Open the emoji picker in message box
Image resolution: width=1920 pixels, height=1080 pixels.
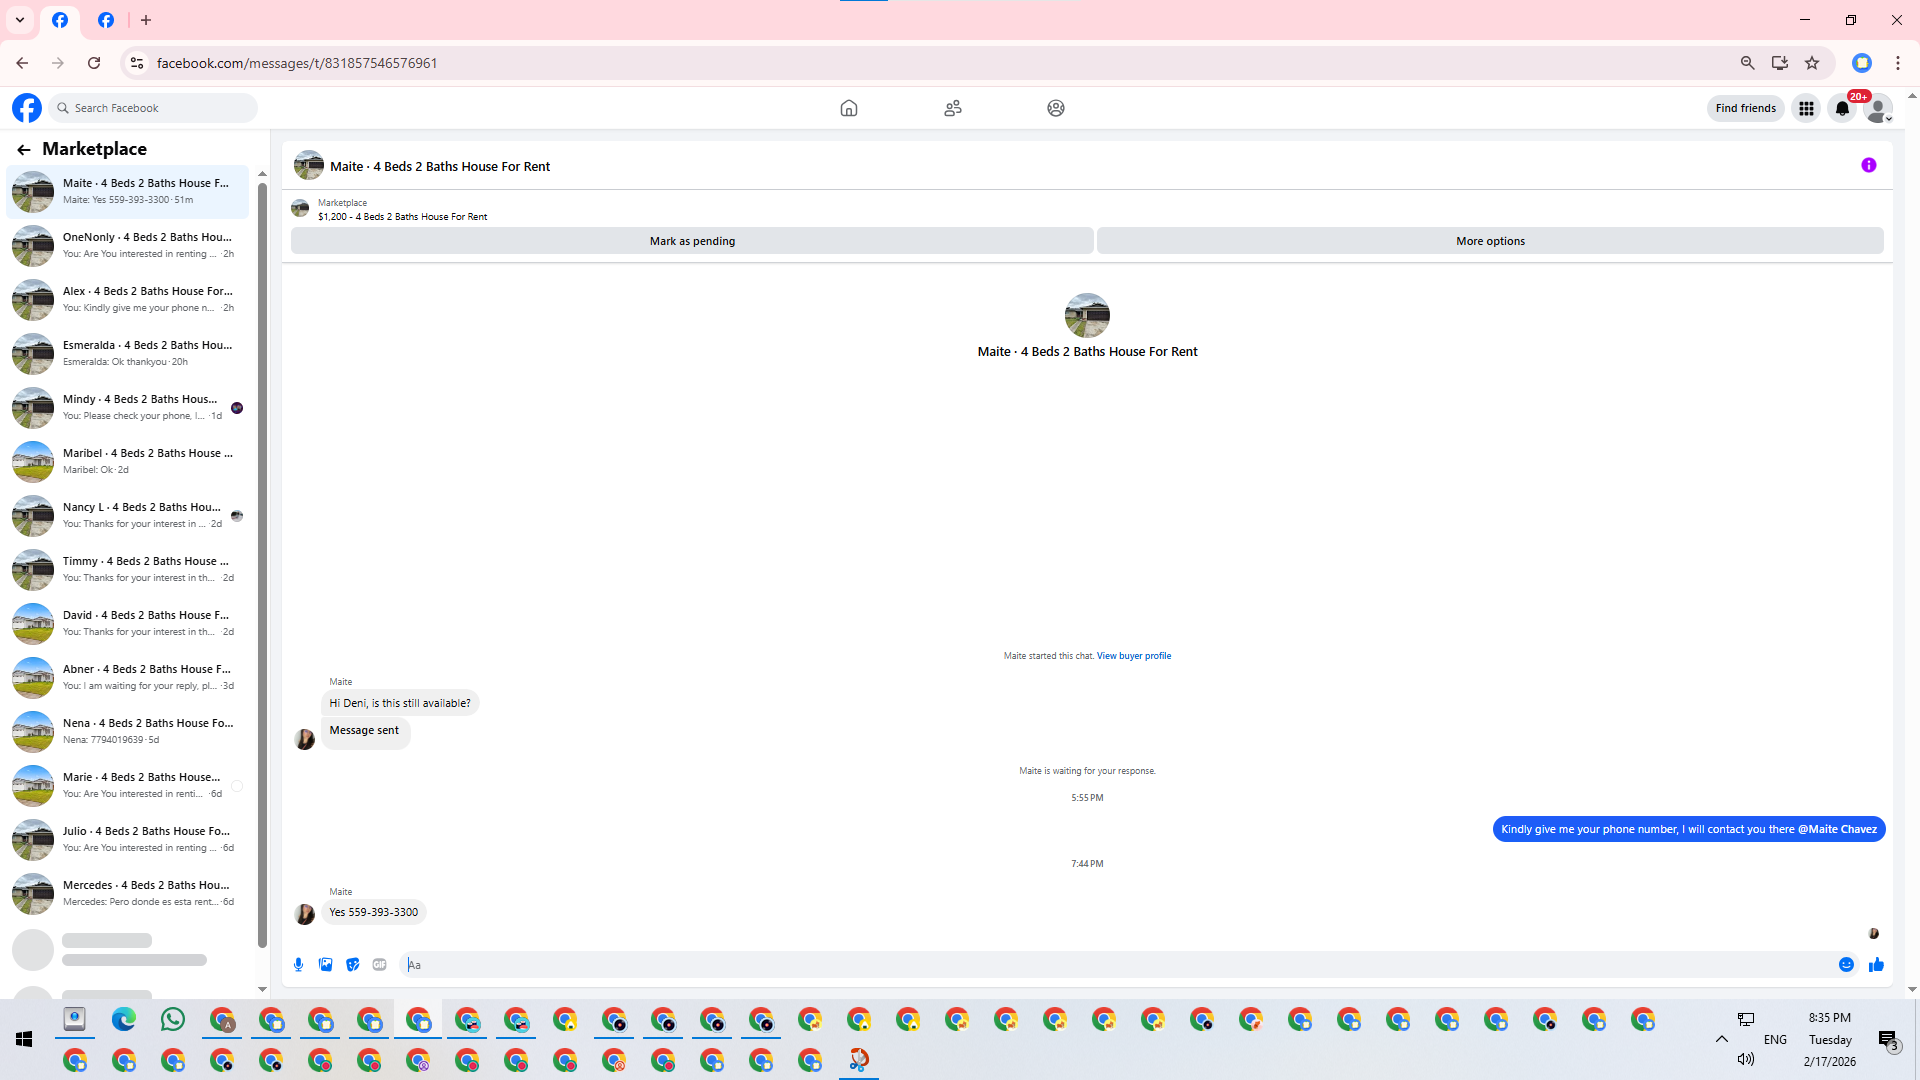point(1846,965)
